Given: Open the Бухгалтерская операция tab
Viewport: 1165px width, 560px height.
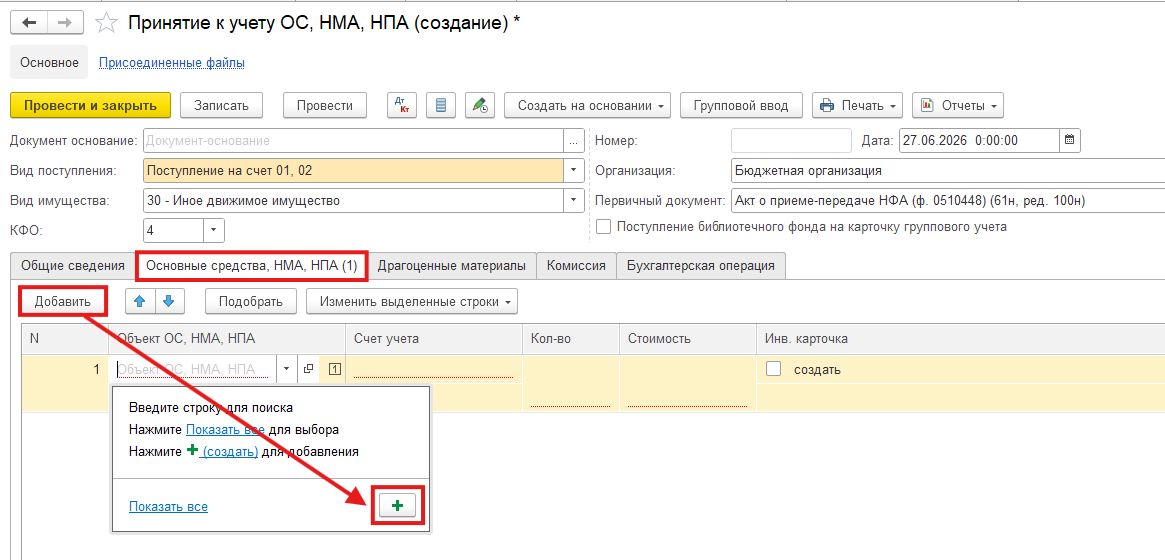Looking at the screenshot, I should [x=701, y=266].
